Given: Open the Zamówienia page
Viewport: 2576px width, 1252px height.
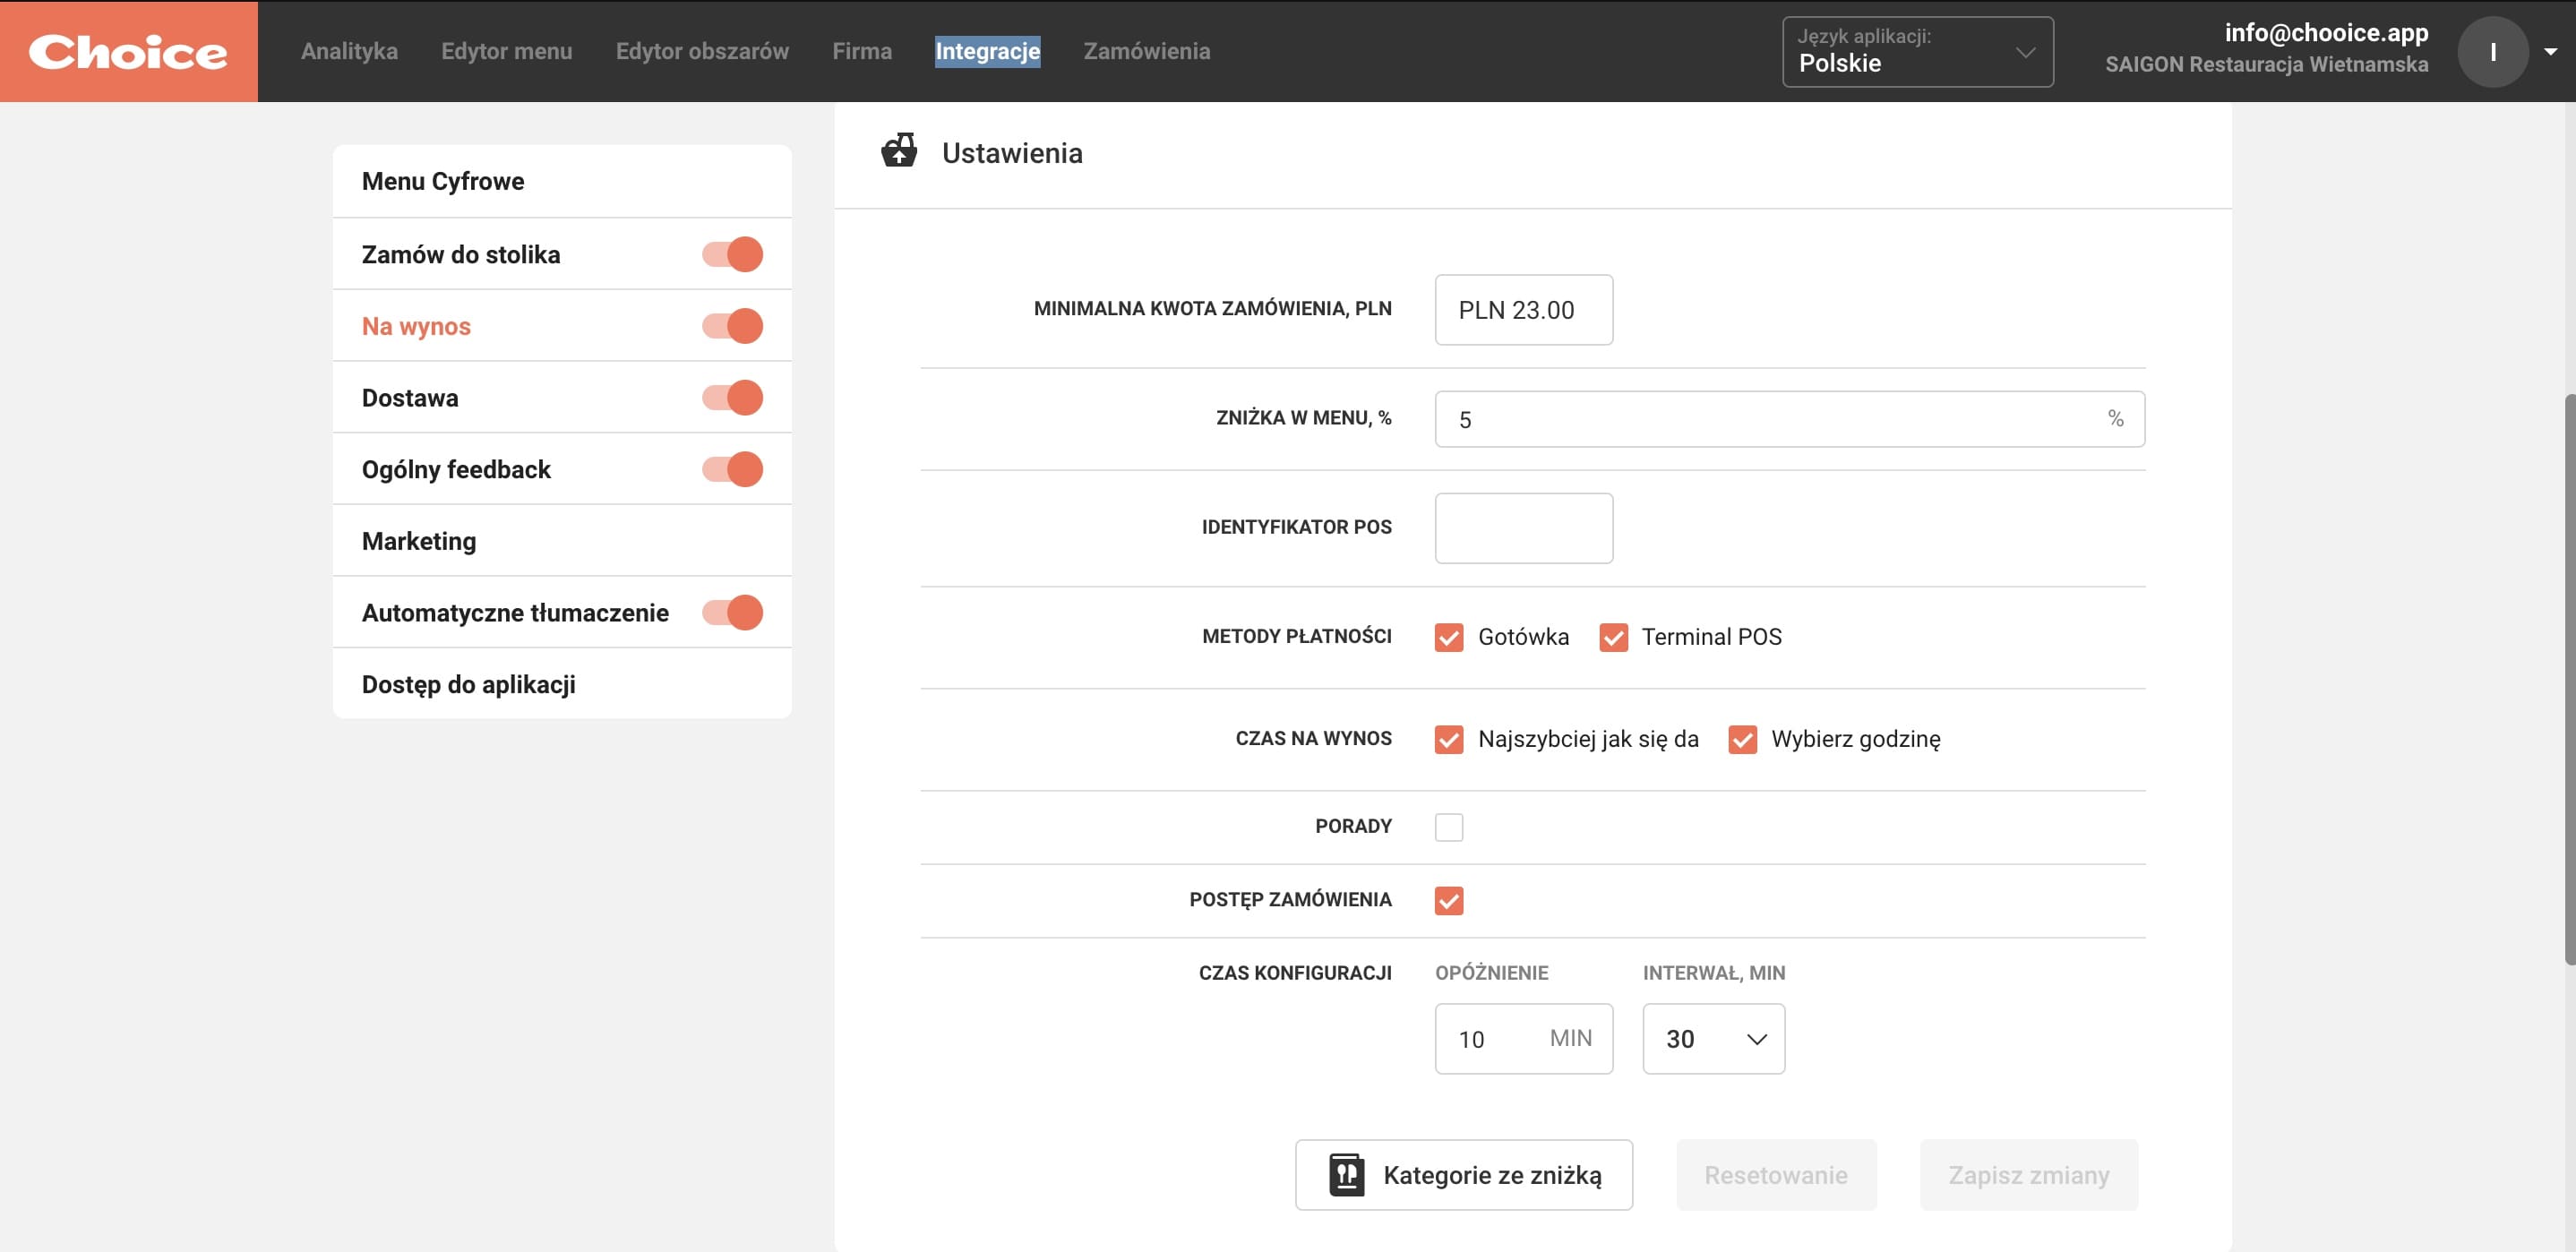Looking at the screenshot, I should point(1146,51).
